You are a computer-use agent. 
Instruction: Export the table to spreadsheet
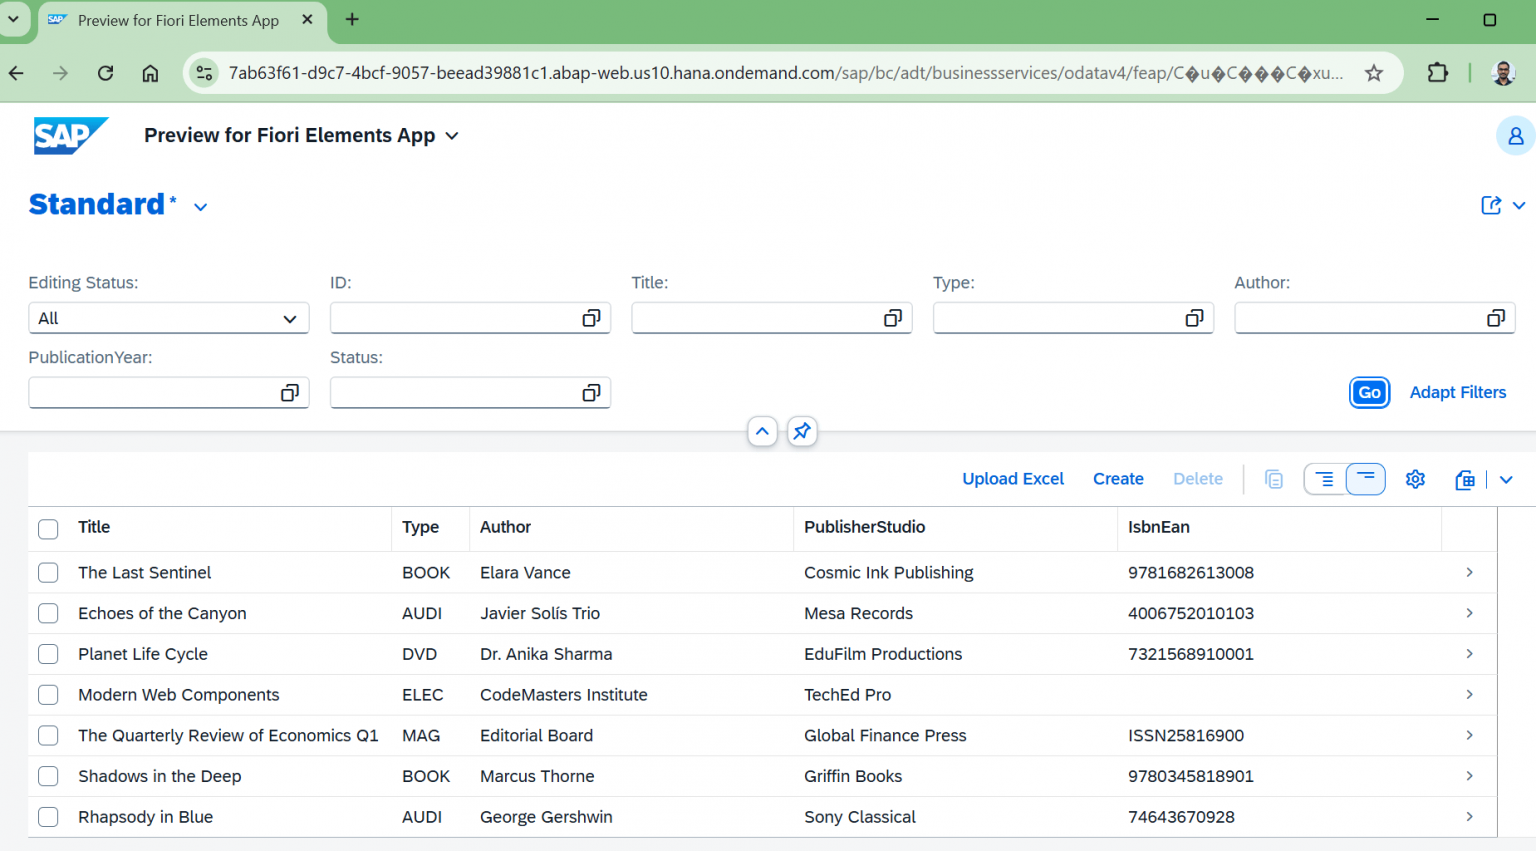1464,479
